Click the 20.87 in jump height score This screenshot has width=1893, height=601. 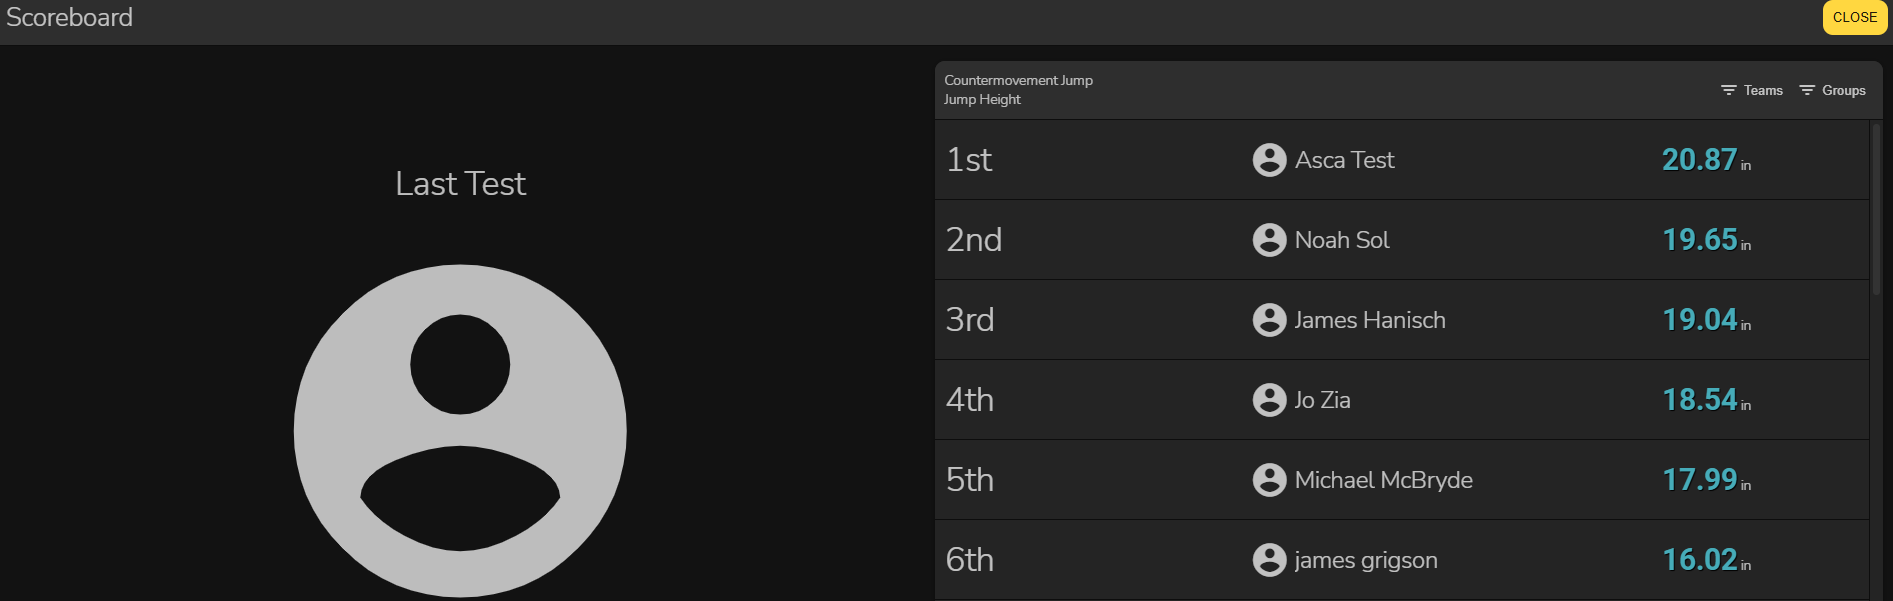pos(1699,160)
